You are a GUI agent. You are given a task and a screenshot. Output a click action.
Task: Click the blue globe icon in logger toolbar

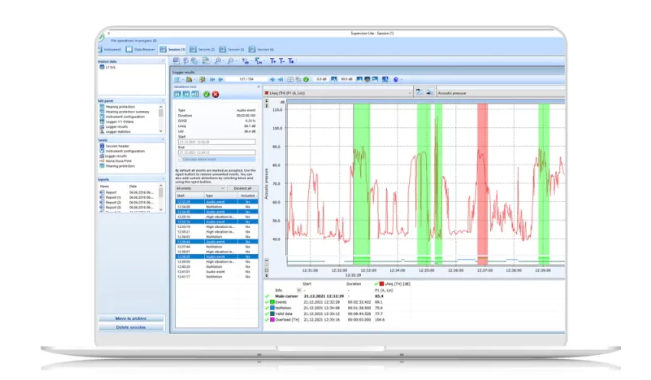[396, 79]
